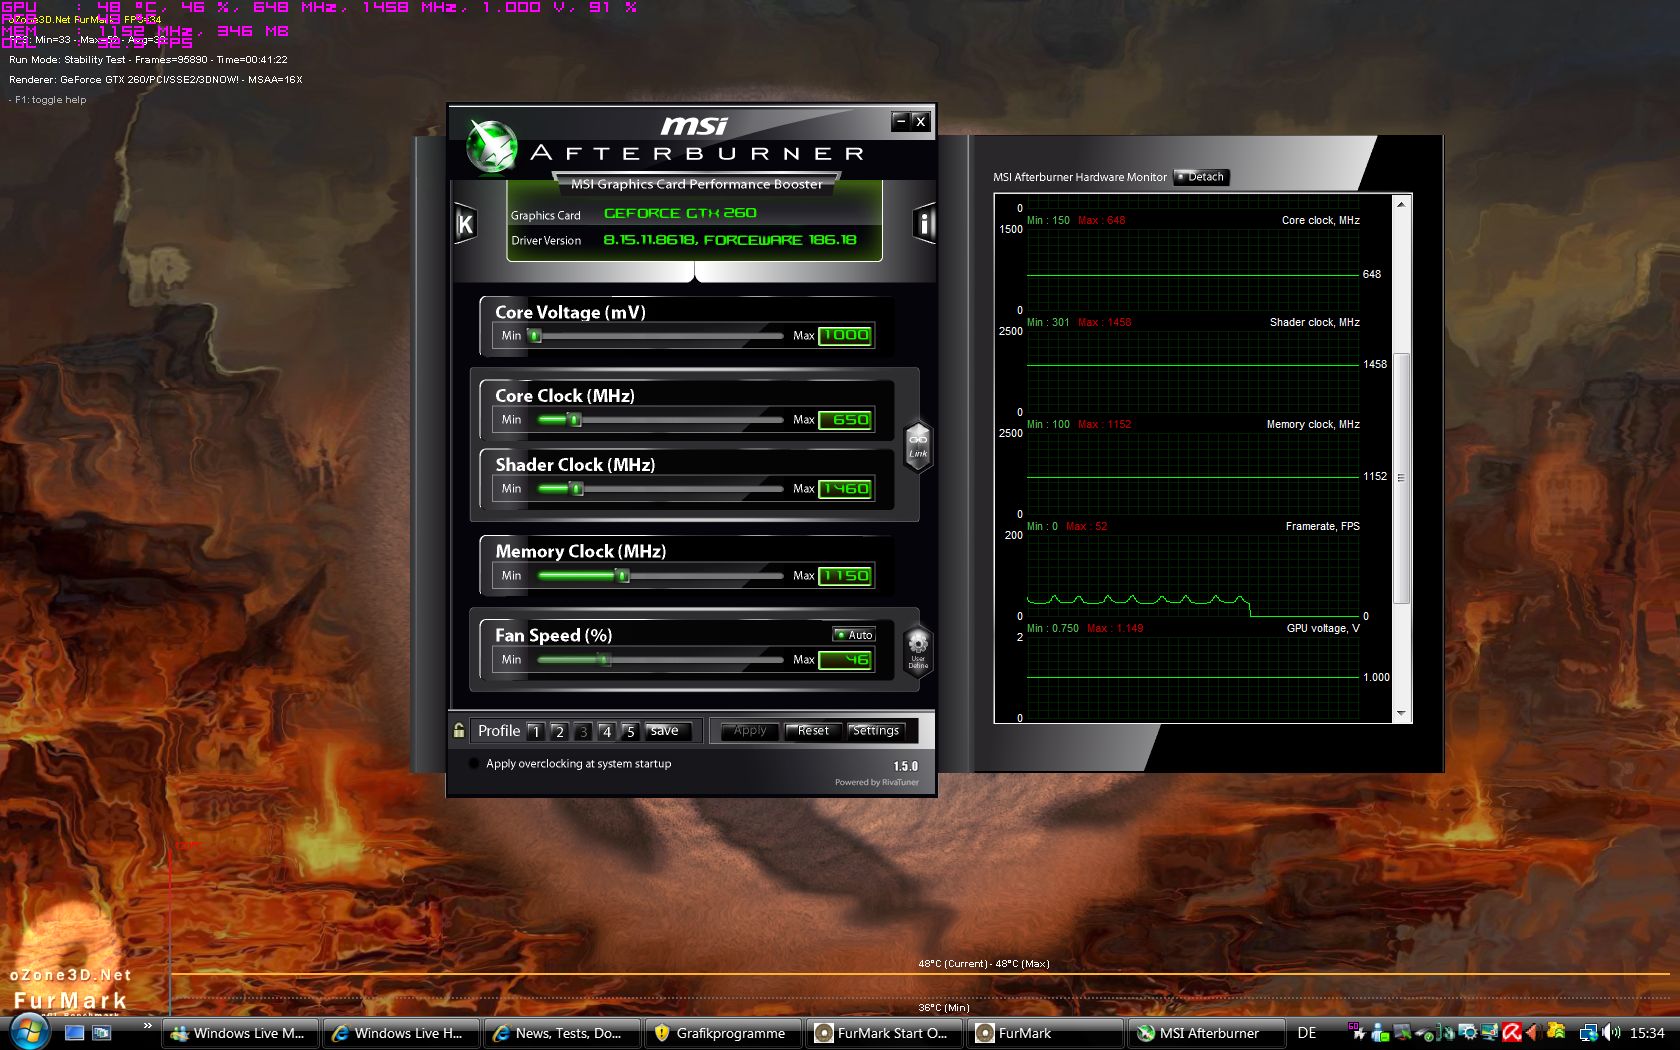This screenshot has width=1680, height=1050.
Task: Load Profile 4
Action: pyautogui.click(x=606, y=731)
